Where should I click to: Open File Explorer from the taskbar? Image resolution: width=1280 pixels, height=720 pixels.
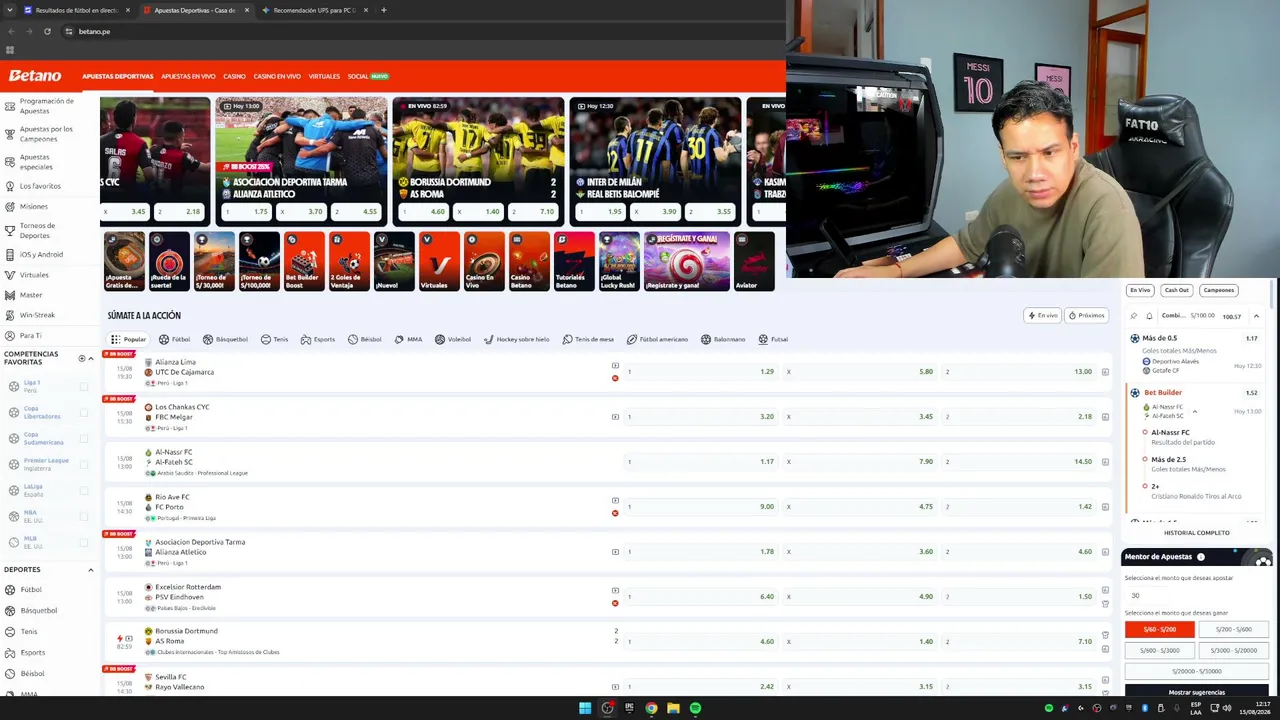(x=673, y=708)
